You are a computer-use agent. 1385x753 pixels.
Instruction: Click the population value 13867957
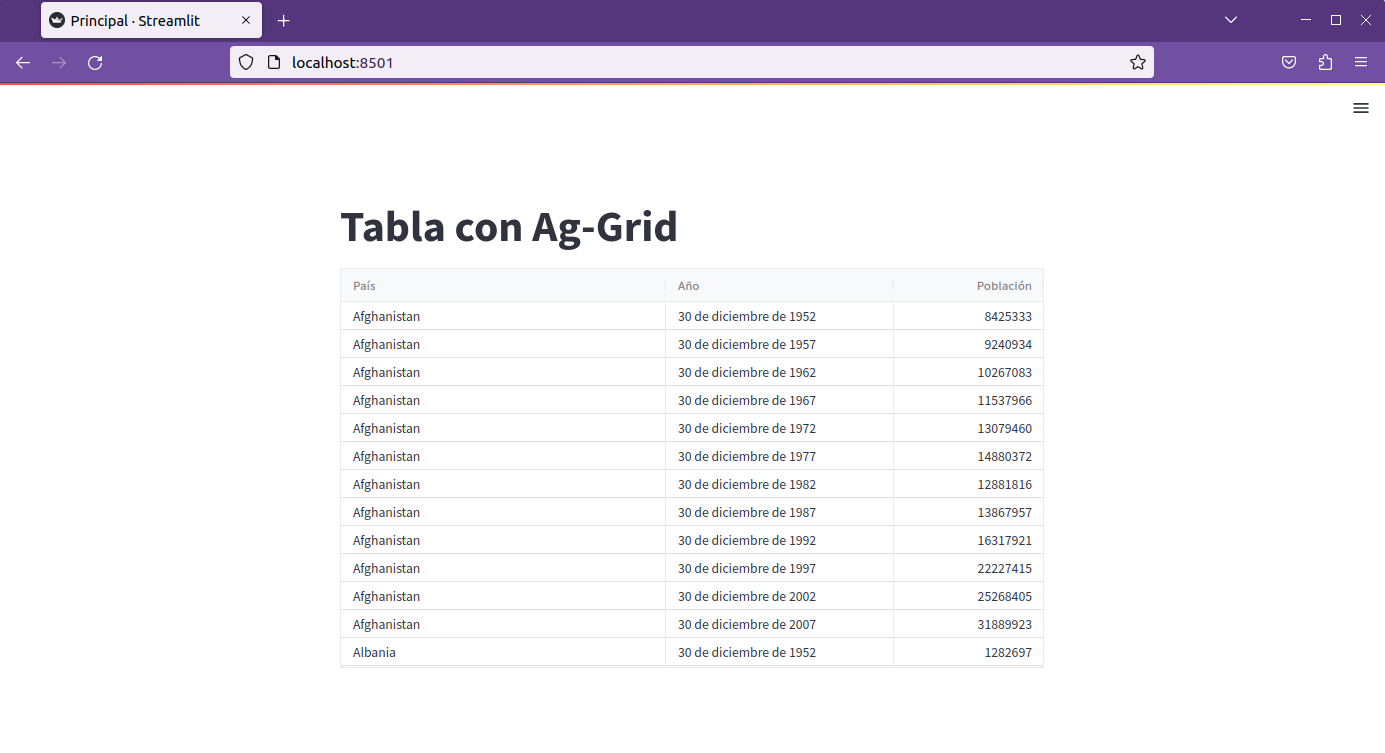point(1005,512)
